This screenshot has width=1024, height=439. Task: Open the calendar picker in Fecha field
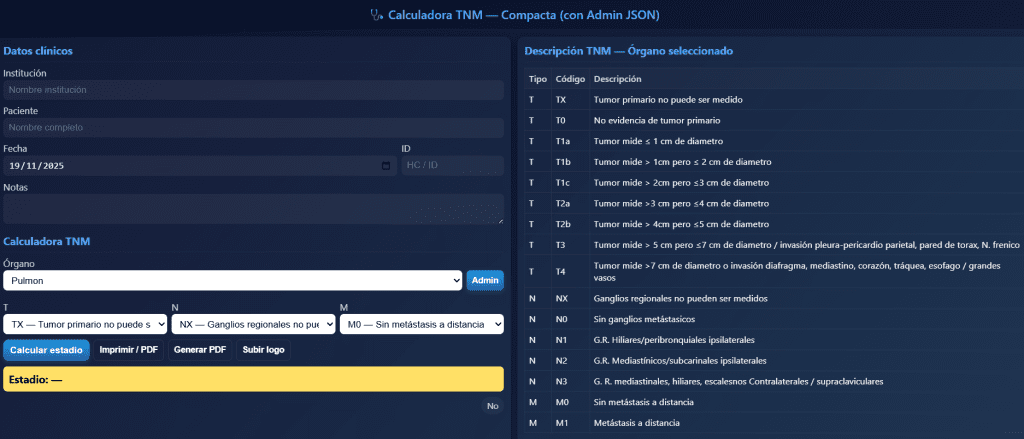(386, 165)
